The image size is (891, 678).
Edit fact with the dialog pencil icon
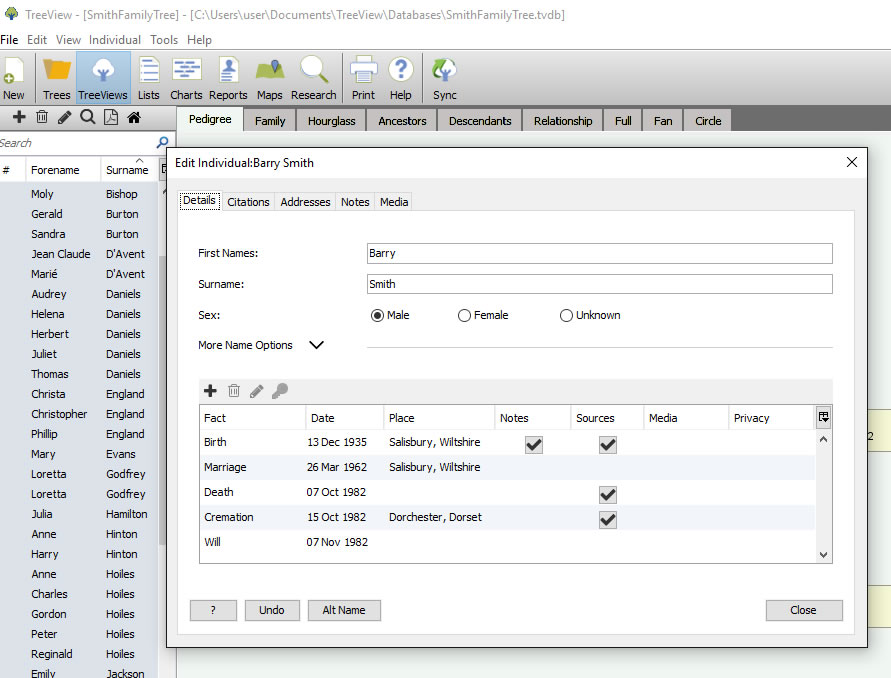257,390
